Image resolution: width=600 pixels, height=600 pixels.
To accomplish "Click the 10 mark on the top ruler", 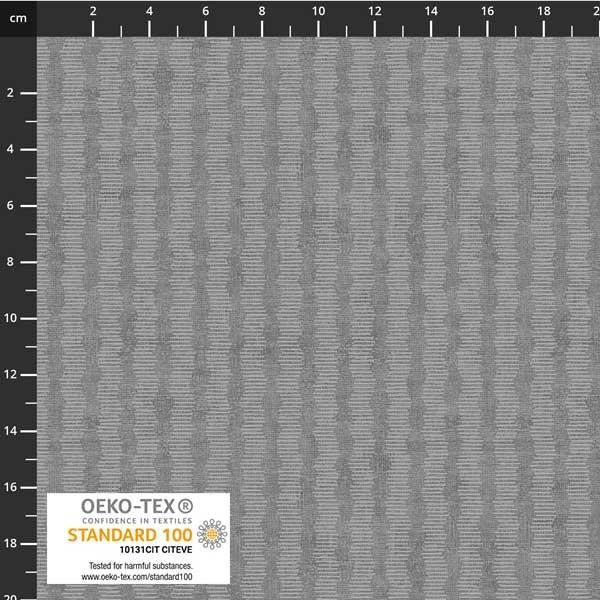I will tap(318, 11).
